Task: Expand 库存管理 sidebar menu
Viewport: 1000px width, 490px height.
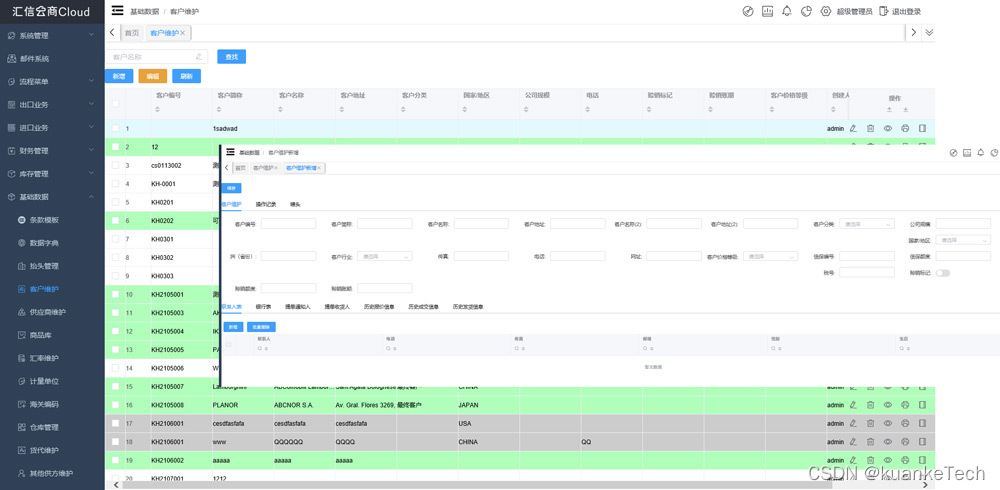Action: tap(52, 174)
